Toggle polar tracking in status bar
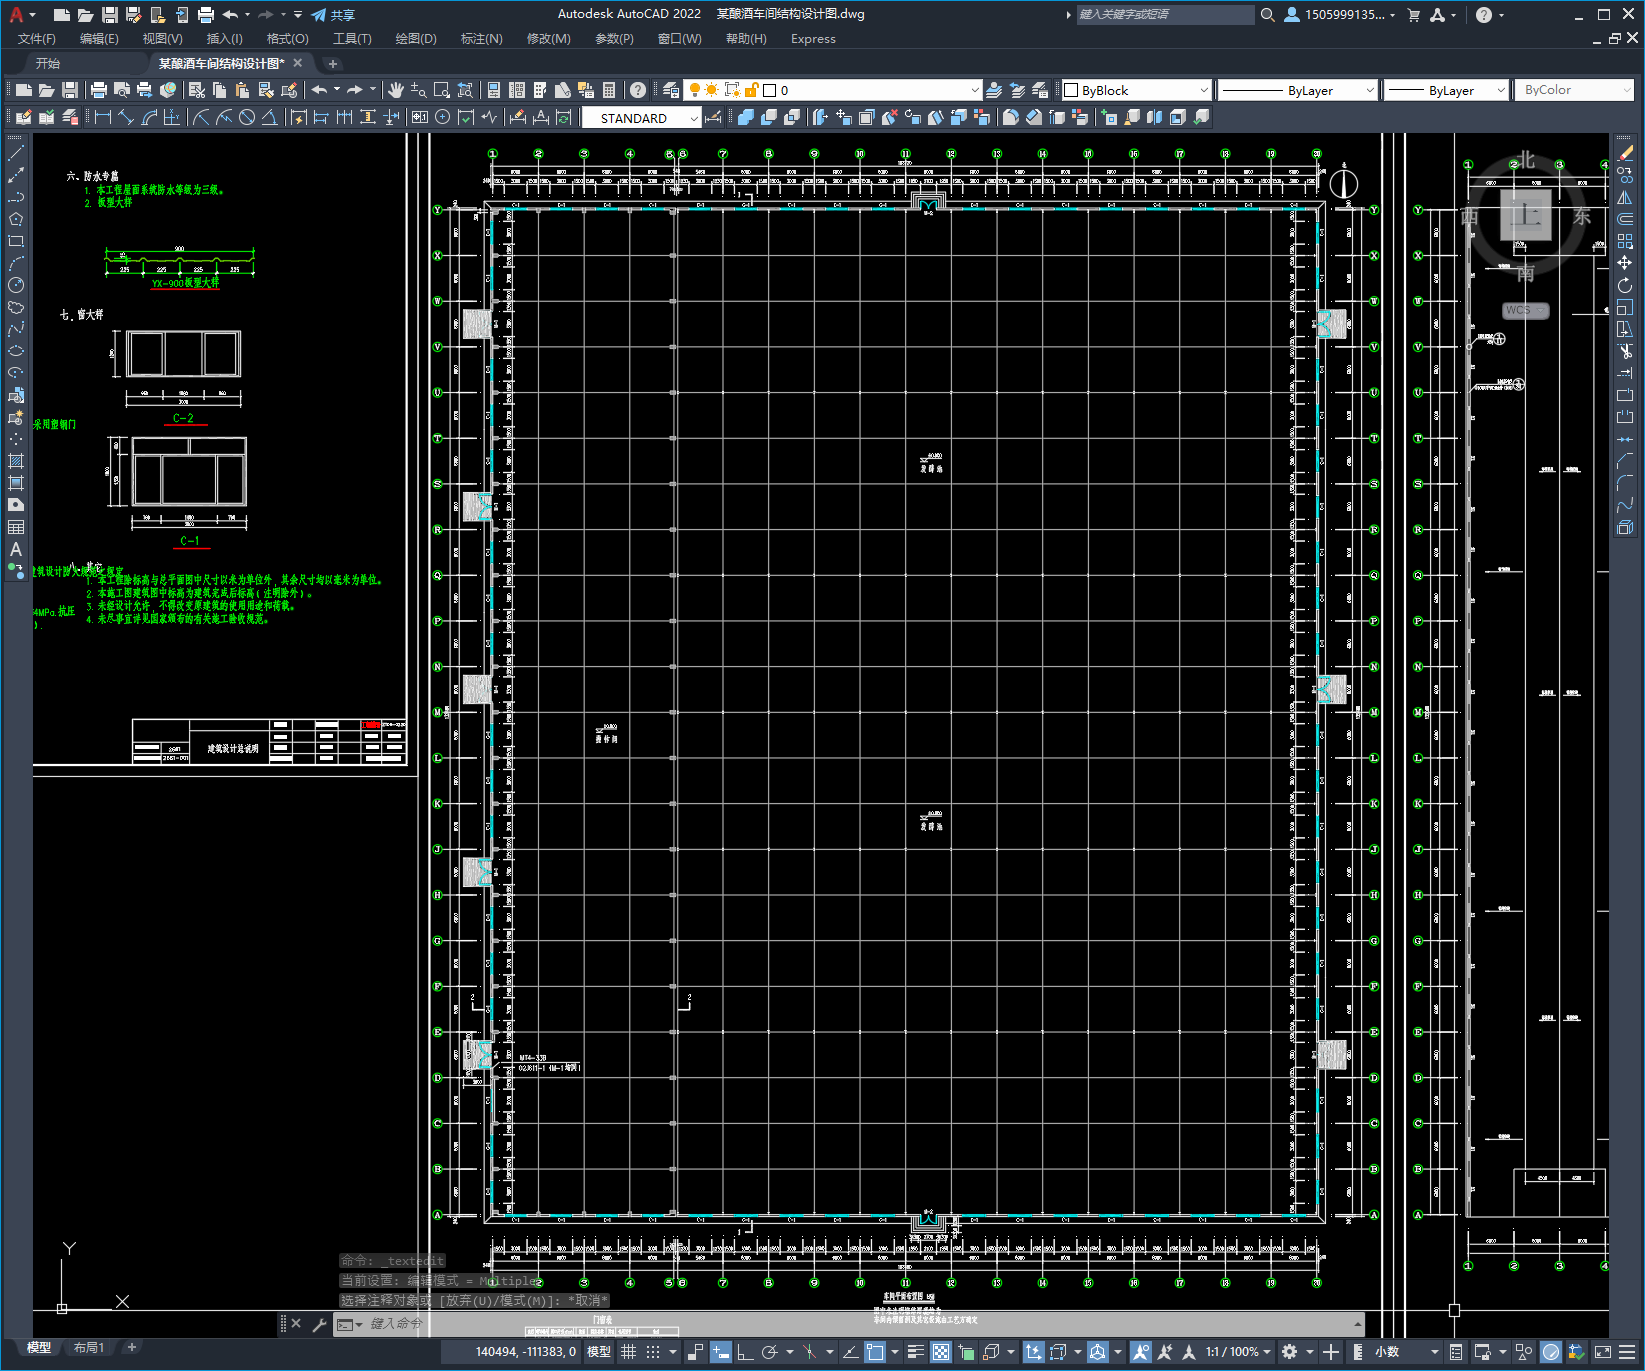This screenshot has height=1371, width=1645. point(769,1352)
